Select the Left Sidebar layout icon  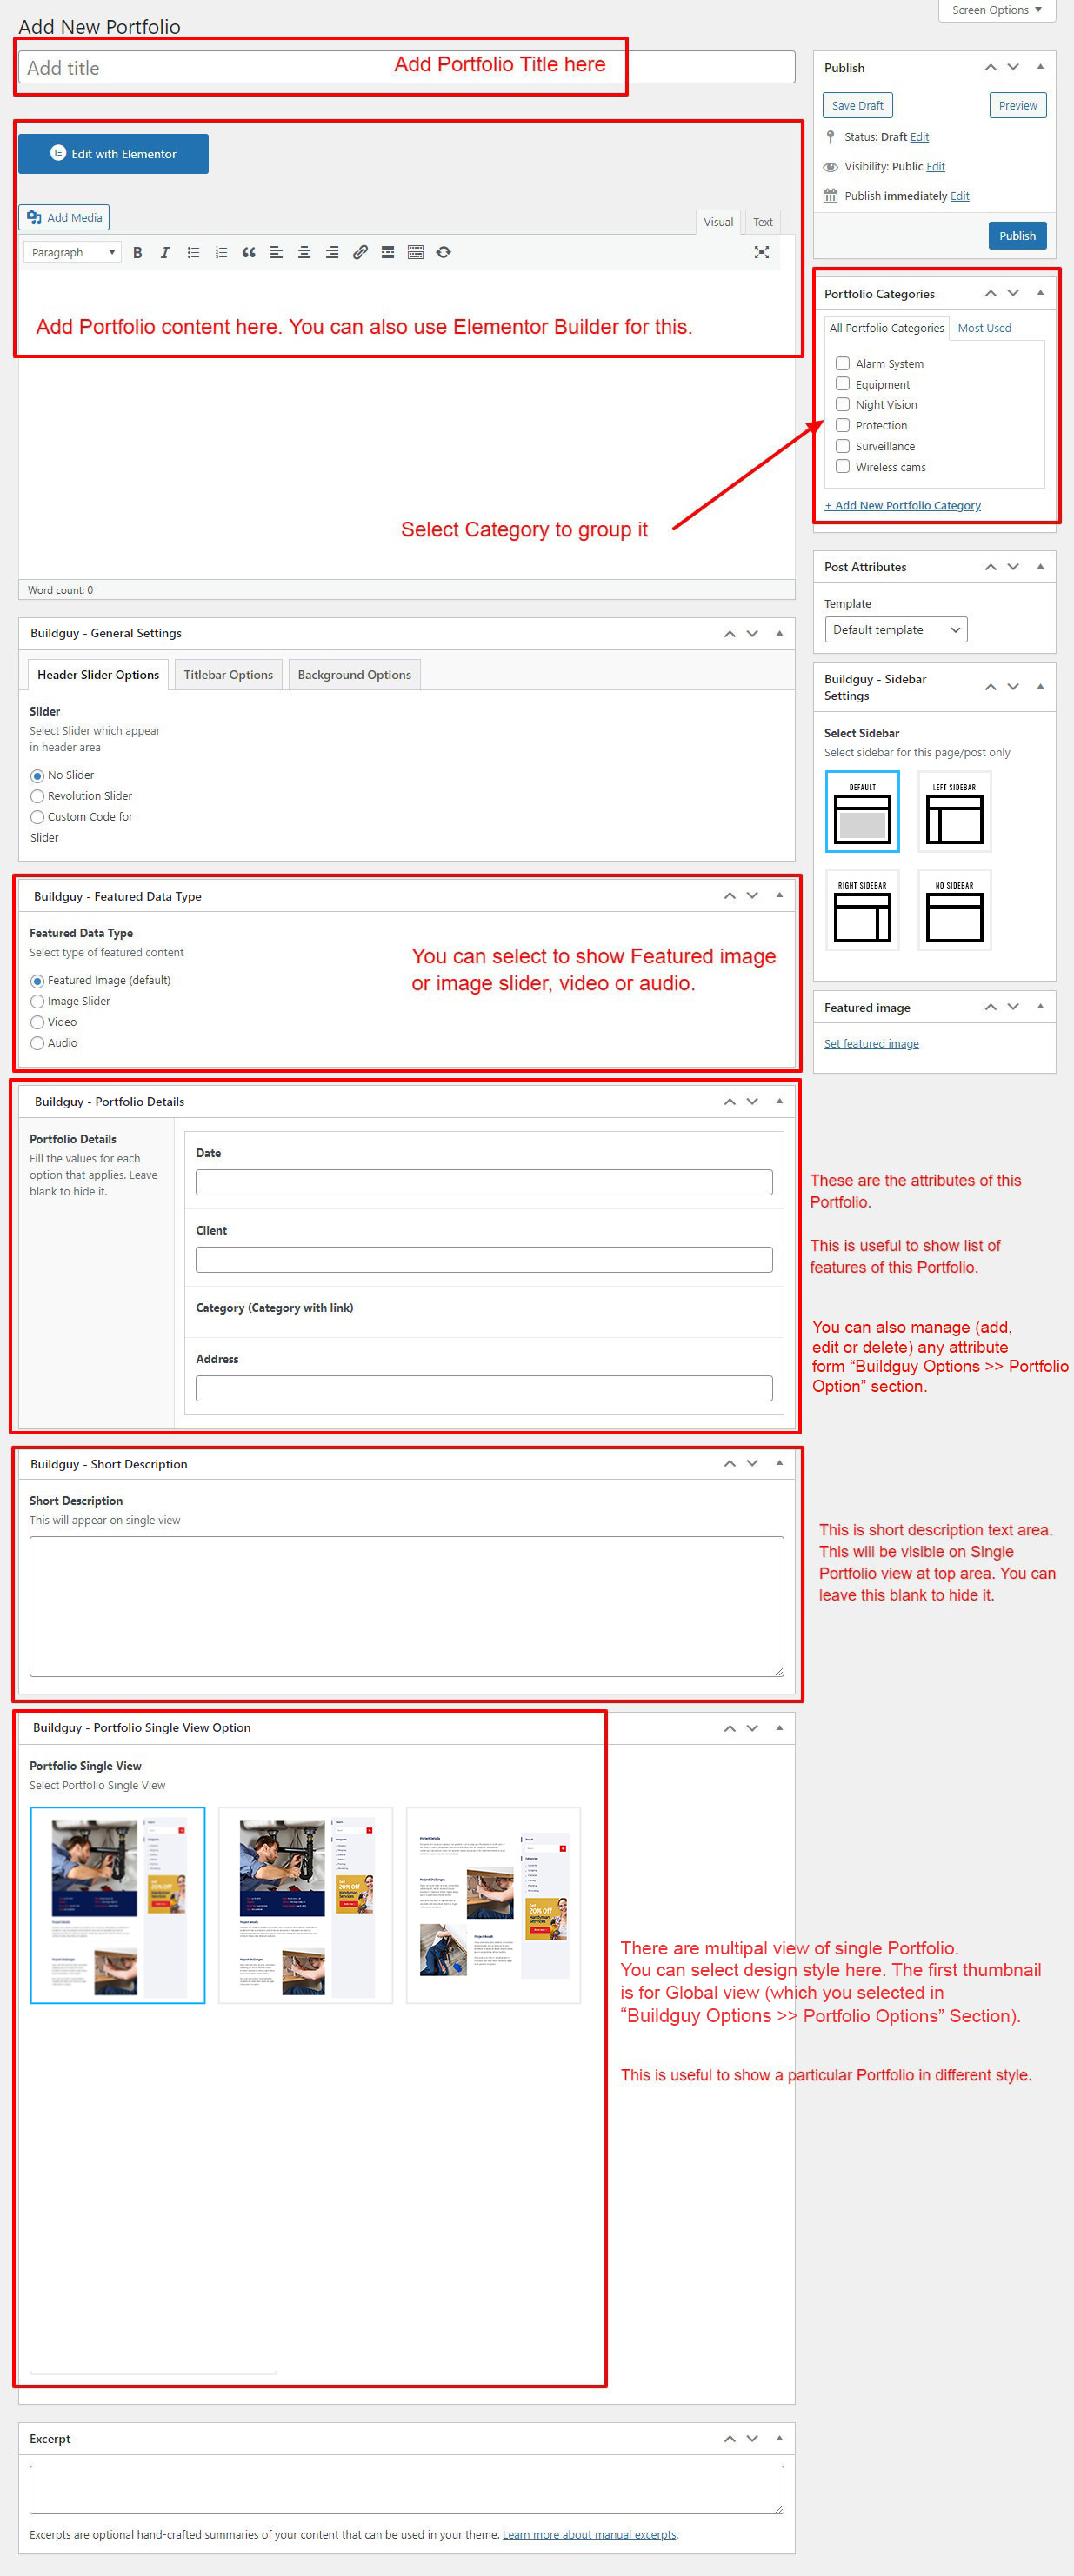point(954,812)
